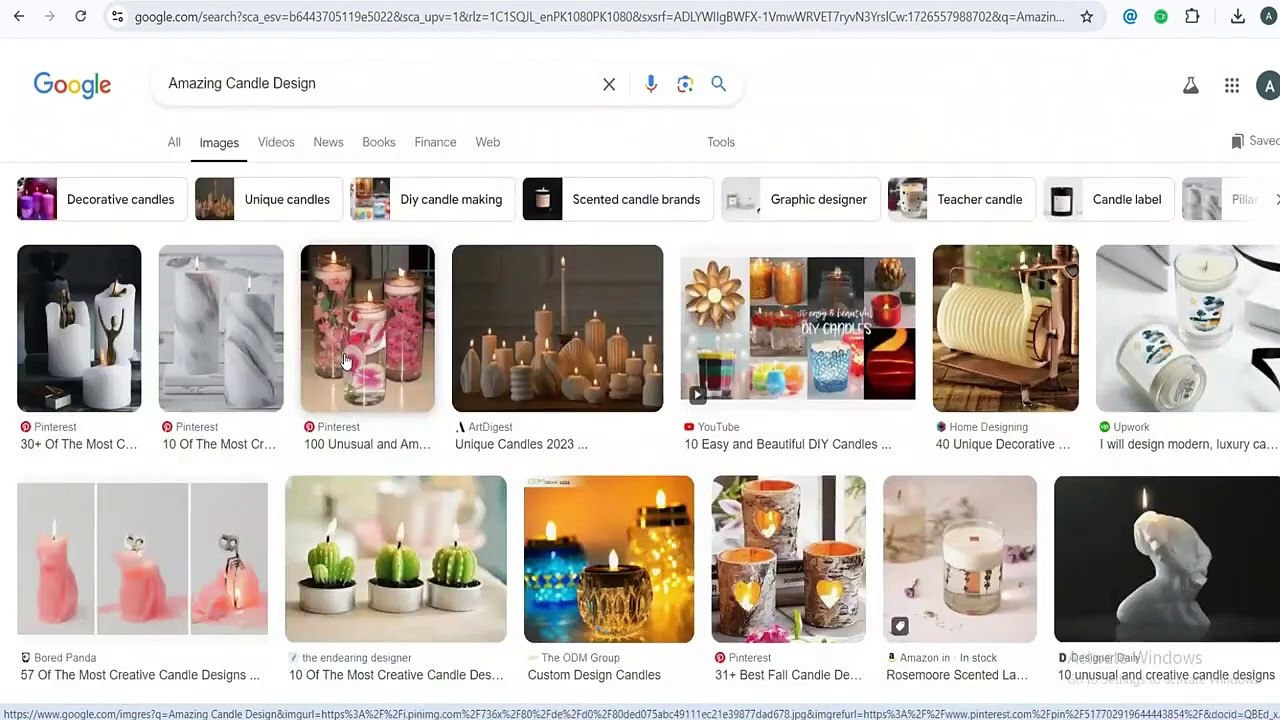Filter by Scented candle brands chip
This screenshot has height=720, width=1280.
[616, 199]
